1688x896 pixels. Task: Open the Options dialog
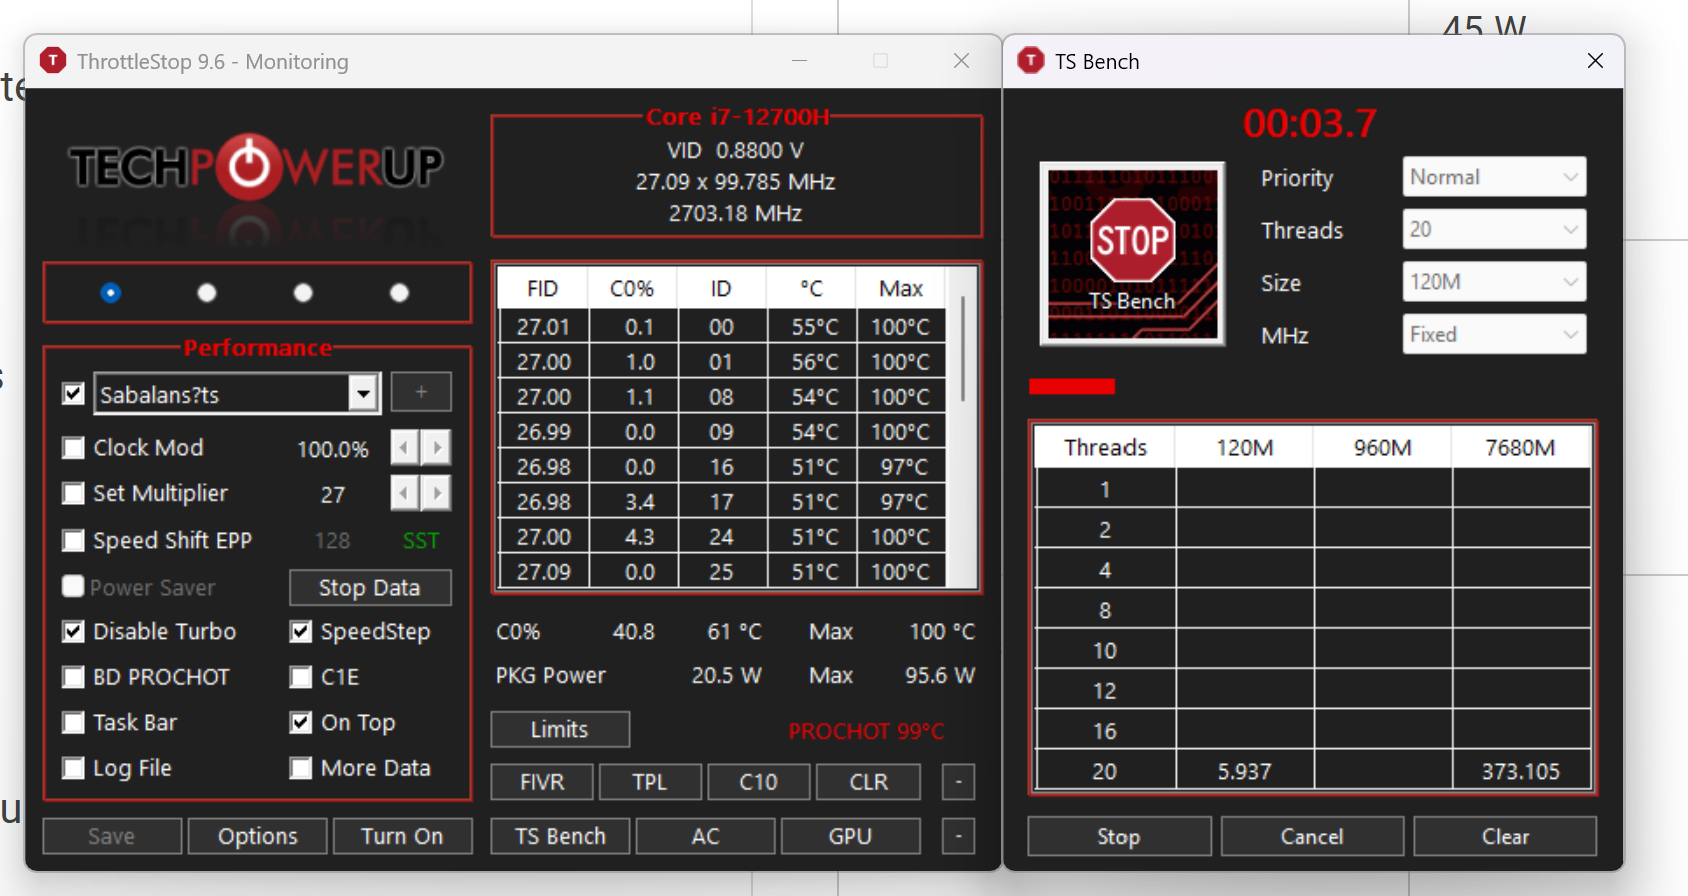[258, 836]
